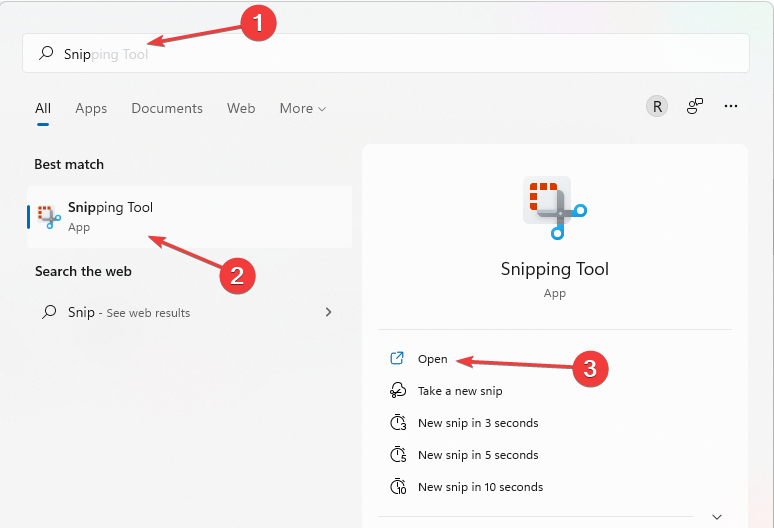Select the All tab
Viewport: 774px width, 528px height.
pyautogui.click(x=43, y=108)
